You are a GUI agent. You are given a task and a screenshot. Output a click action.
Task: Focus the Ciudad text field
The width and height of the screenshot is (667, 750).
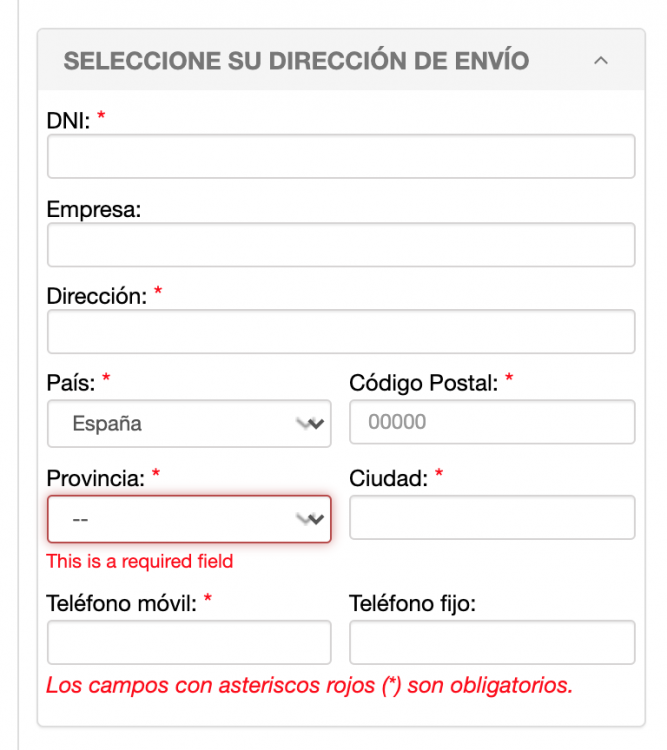(x=491, y=517)
